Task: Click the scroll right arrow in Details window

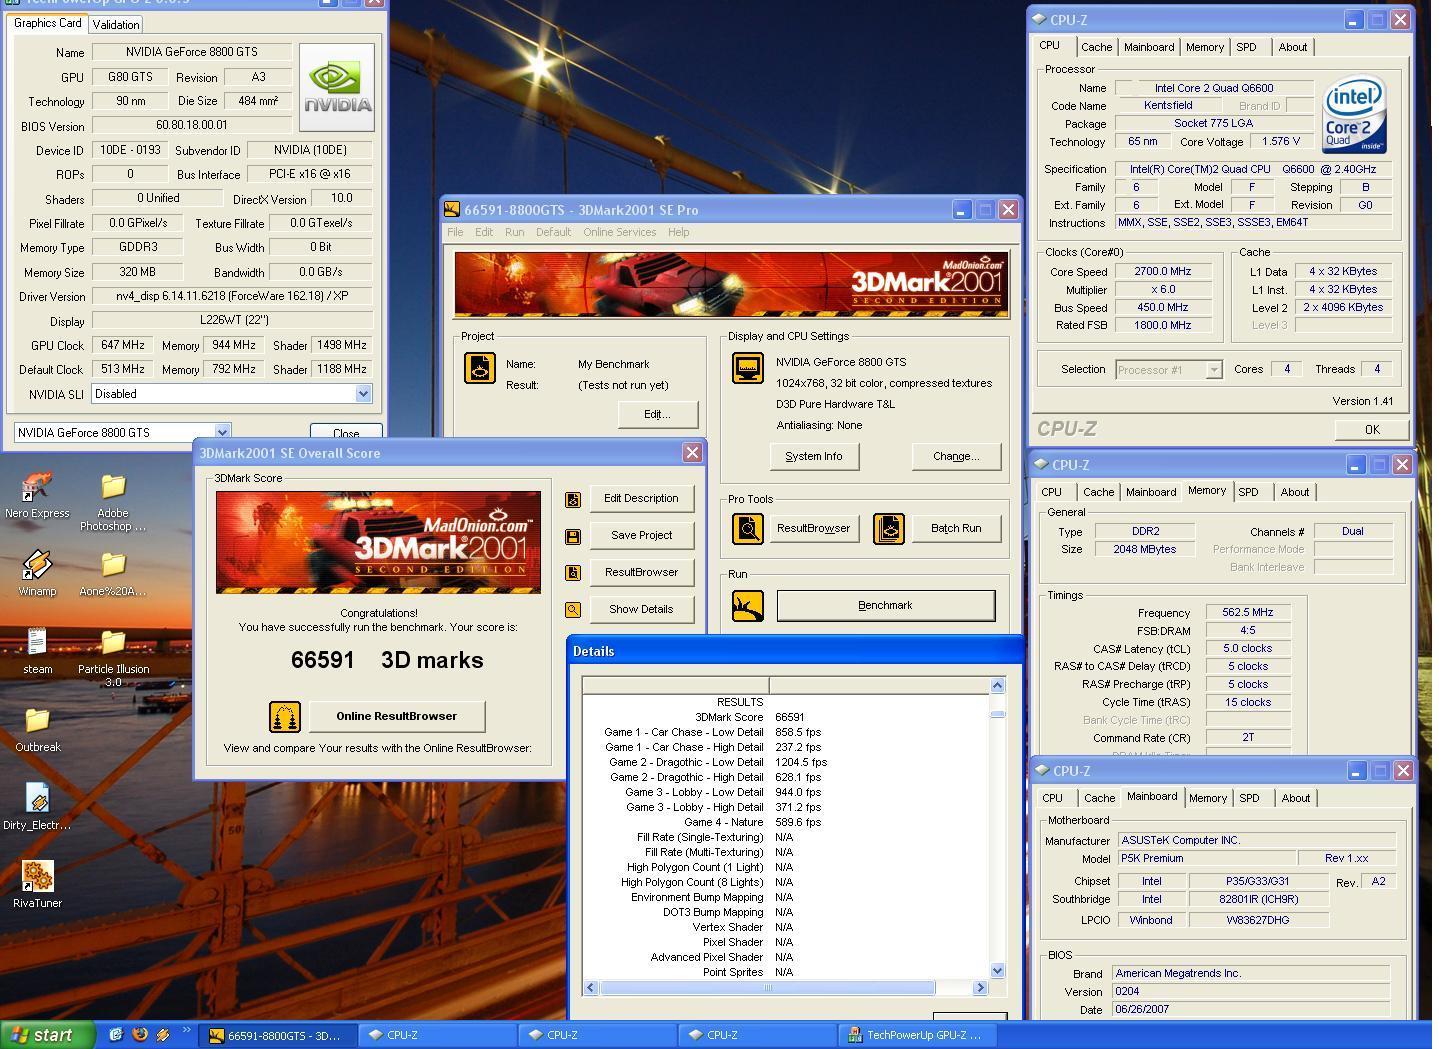Action: tap(980, 988)
